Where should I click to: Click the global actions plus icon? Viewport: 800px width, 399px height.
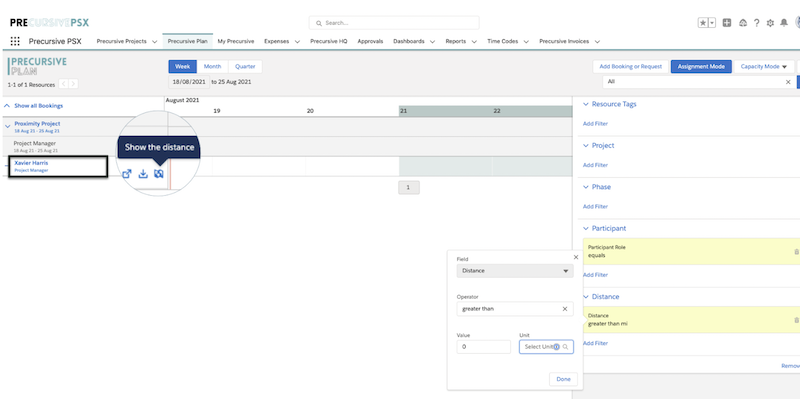pos(727,23)
